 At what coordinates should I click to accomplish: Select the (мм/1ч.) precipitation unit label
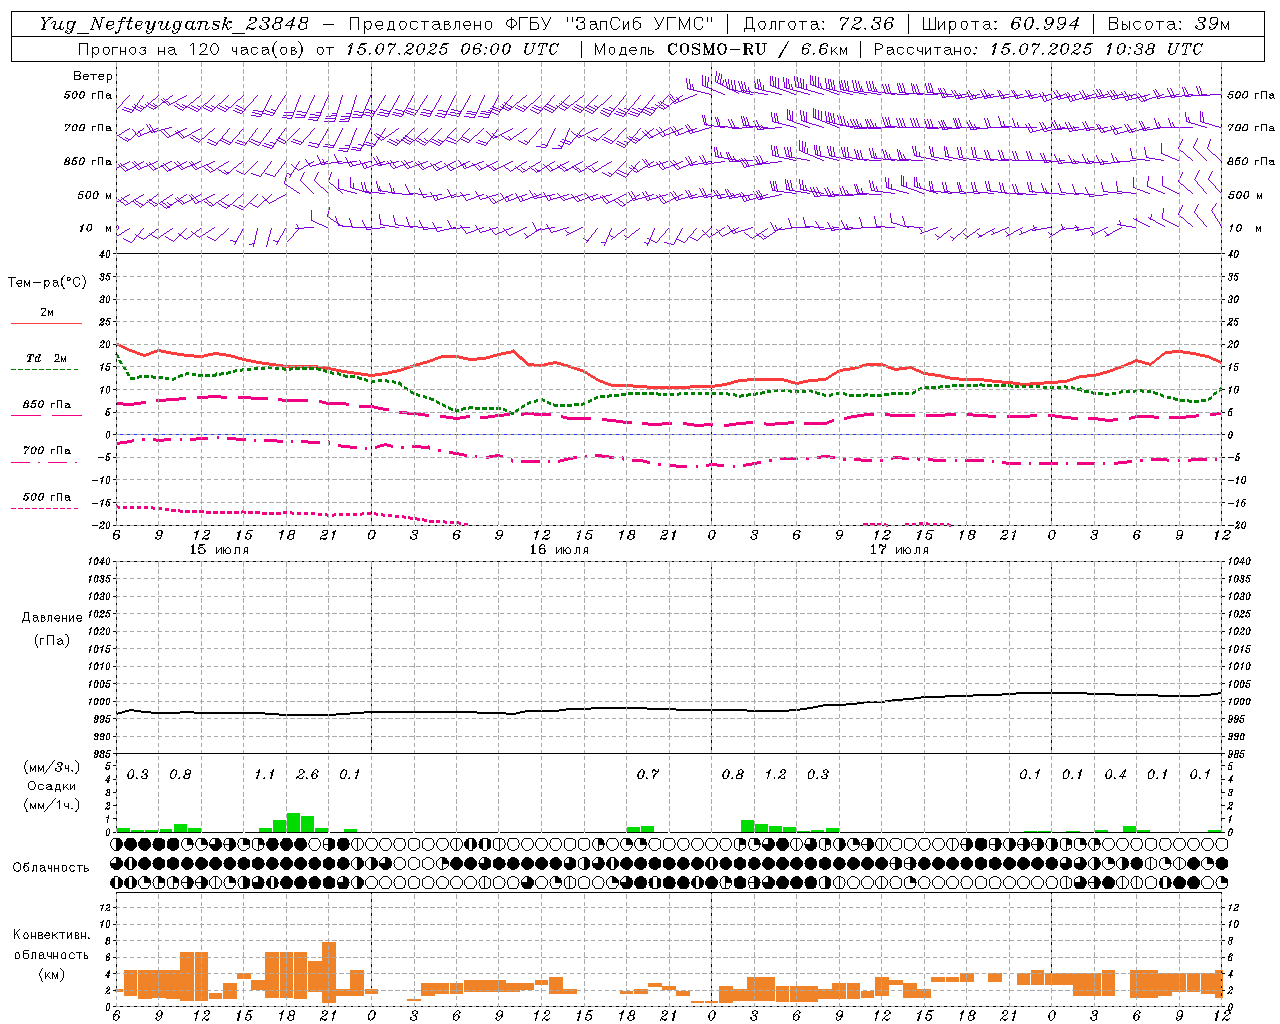pyautogui.click(x=52, y=805)
